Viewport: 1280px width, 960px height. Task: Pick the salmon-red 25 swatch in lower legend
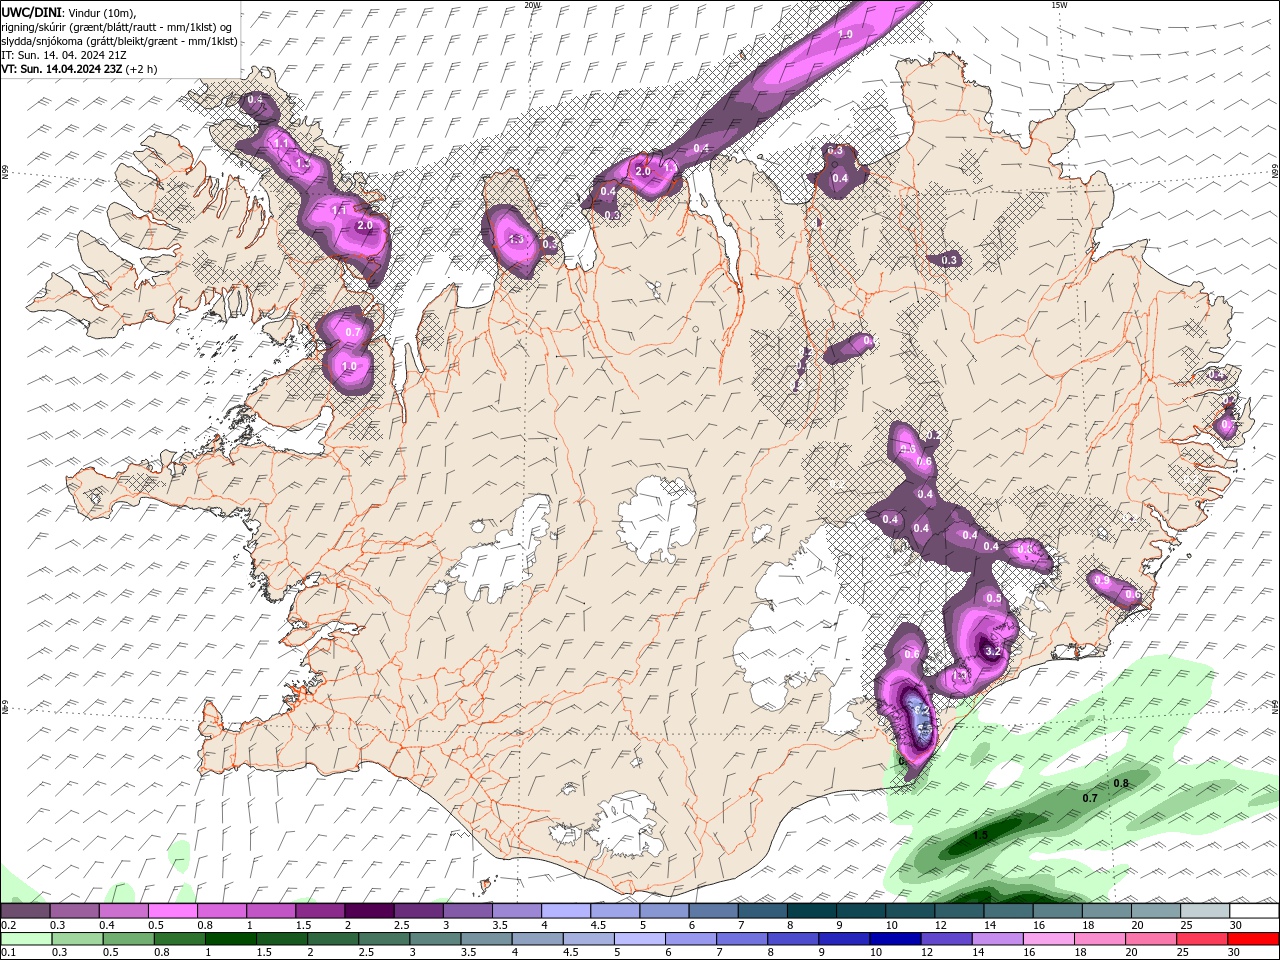(1203, 939)
